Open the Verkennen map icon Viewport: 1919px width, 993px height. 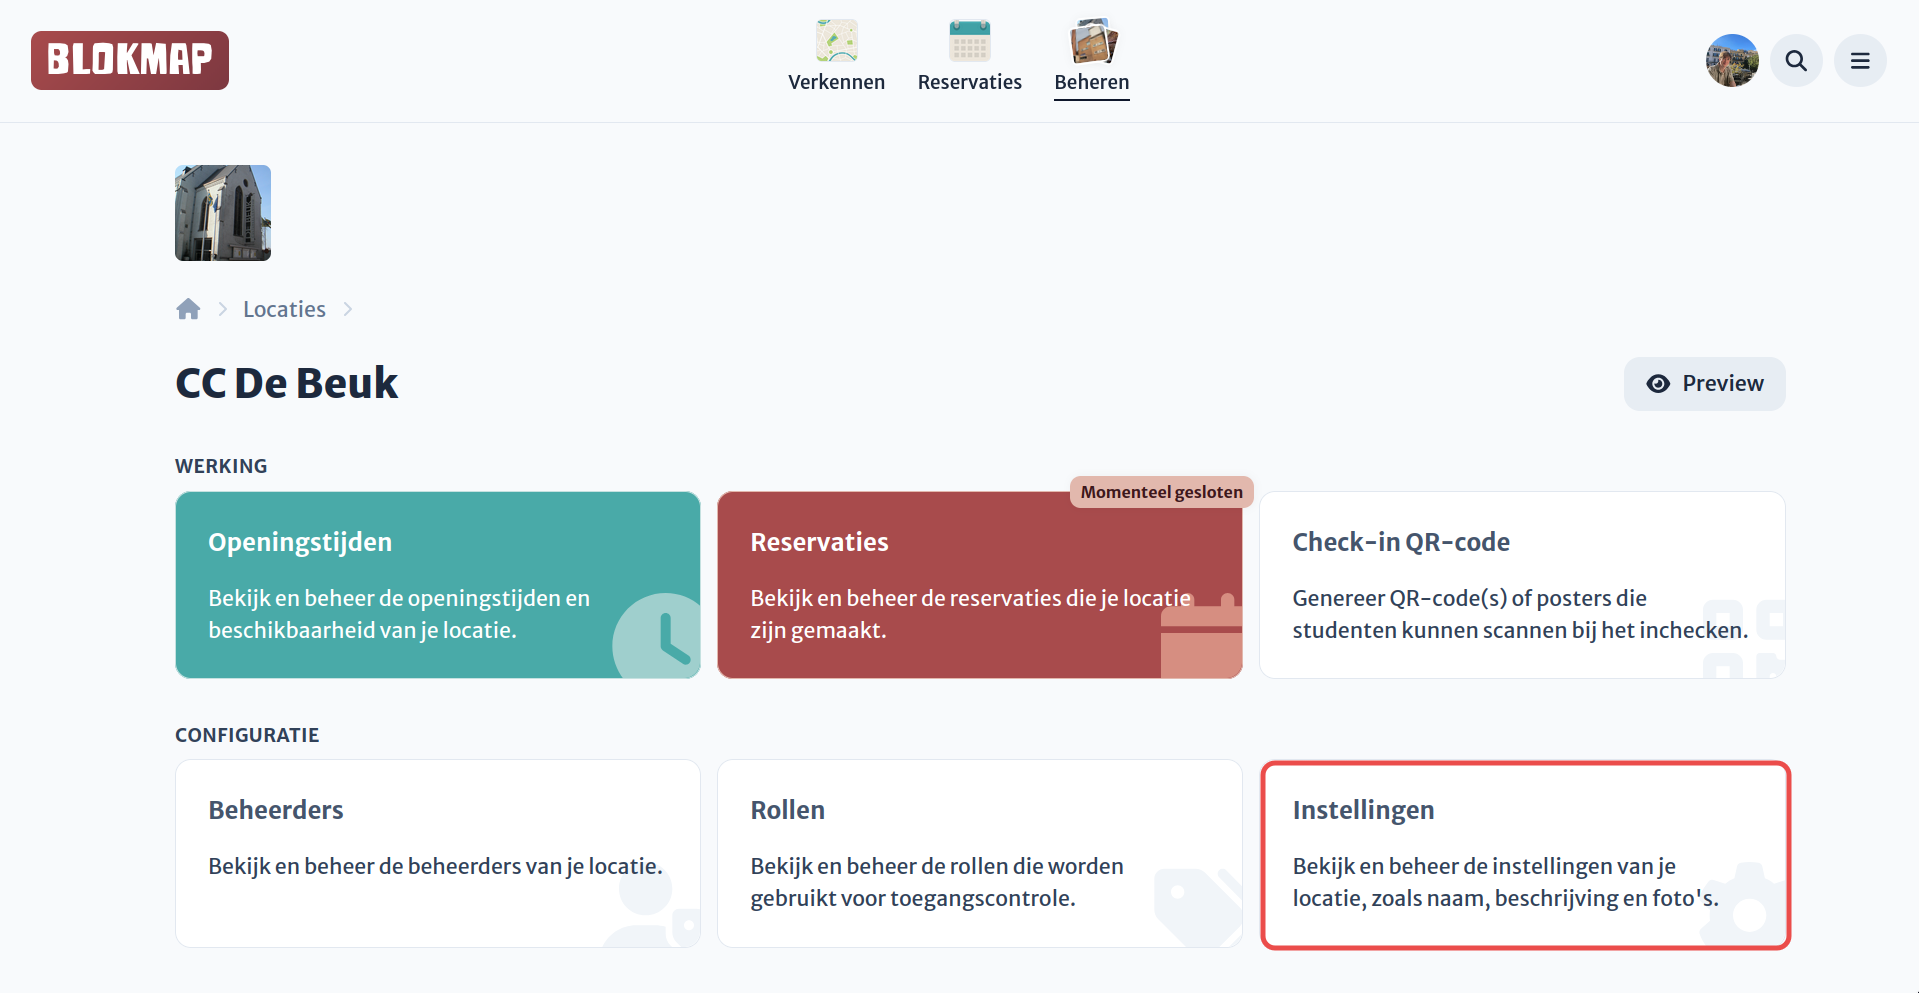tap(837, 40)
